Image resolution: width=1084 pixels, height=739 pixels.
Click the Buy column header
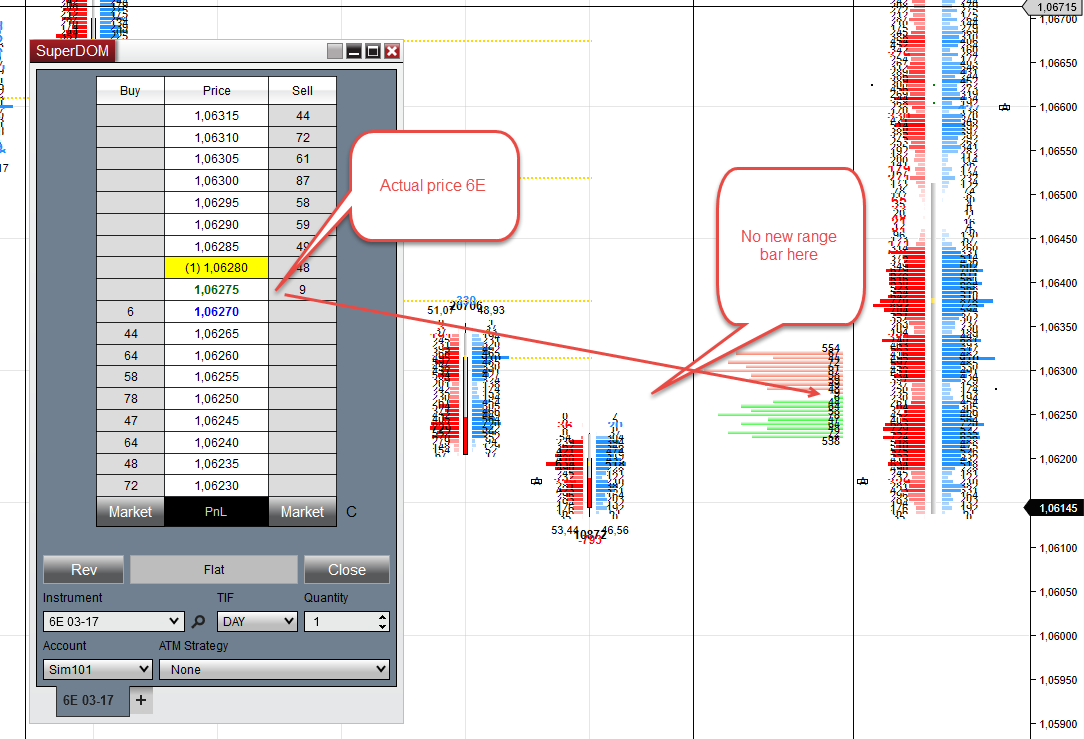[x=130, y=91]
